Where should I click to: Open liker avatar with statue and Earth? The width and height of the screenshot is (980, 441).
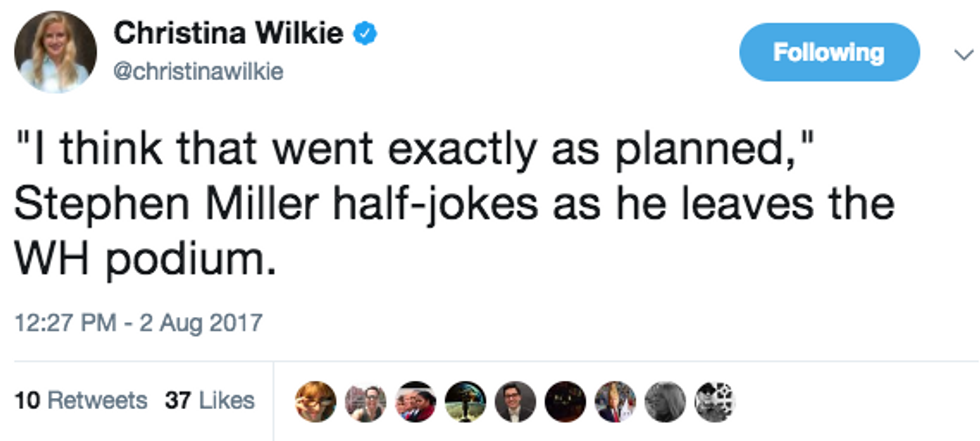point(466,402)
